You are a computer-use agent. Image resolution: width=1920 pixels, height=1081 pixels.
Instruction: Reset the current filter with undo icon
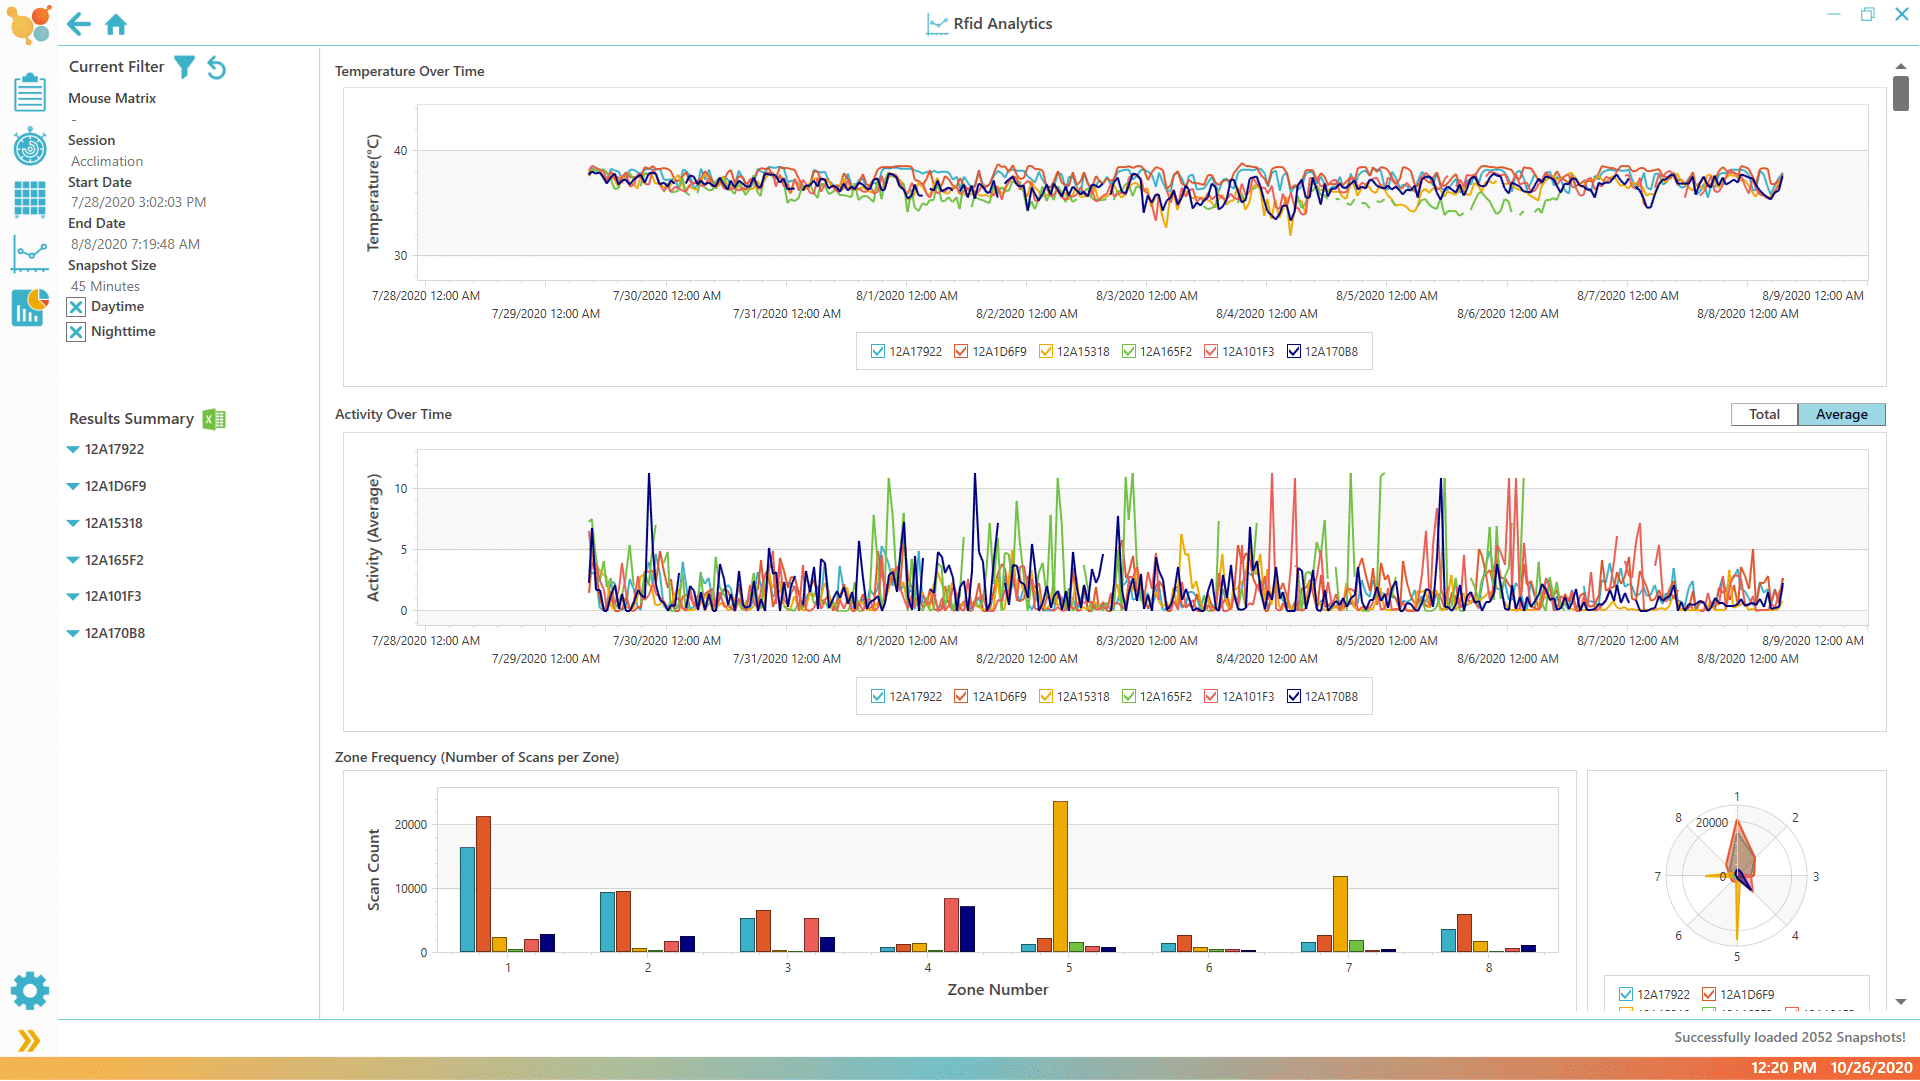pyautogui.click(x=216, y=68)
